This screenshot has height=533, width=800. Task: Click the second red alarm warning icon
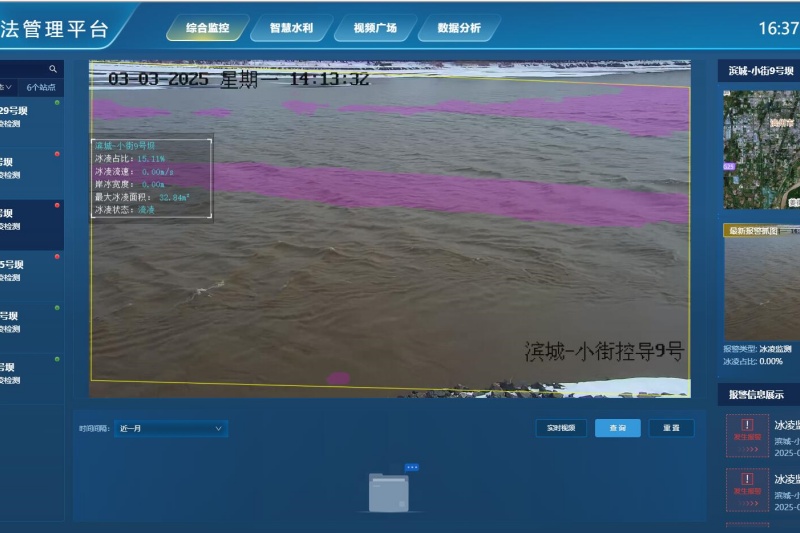[747, 489]
